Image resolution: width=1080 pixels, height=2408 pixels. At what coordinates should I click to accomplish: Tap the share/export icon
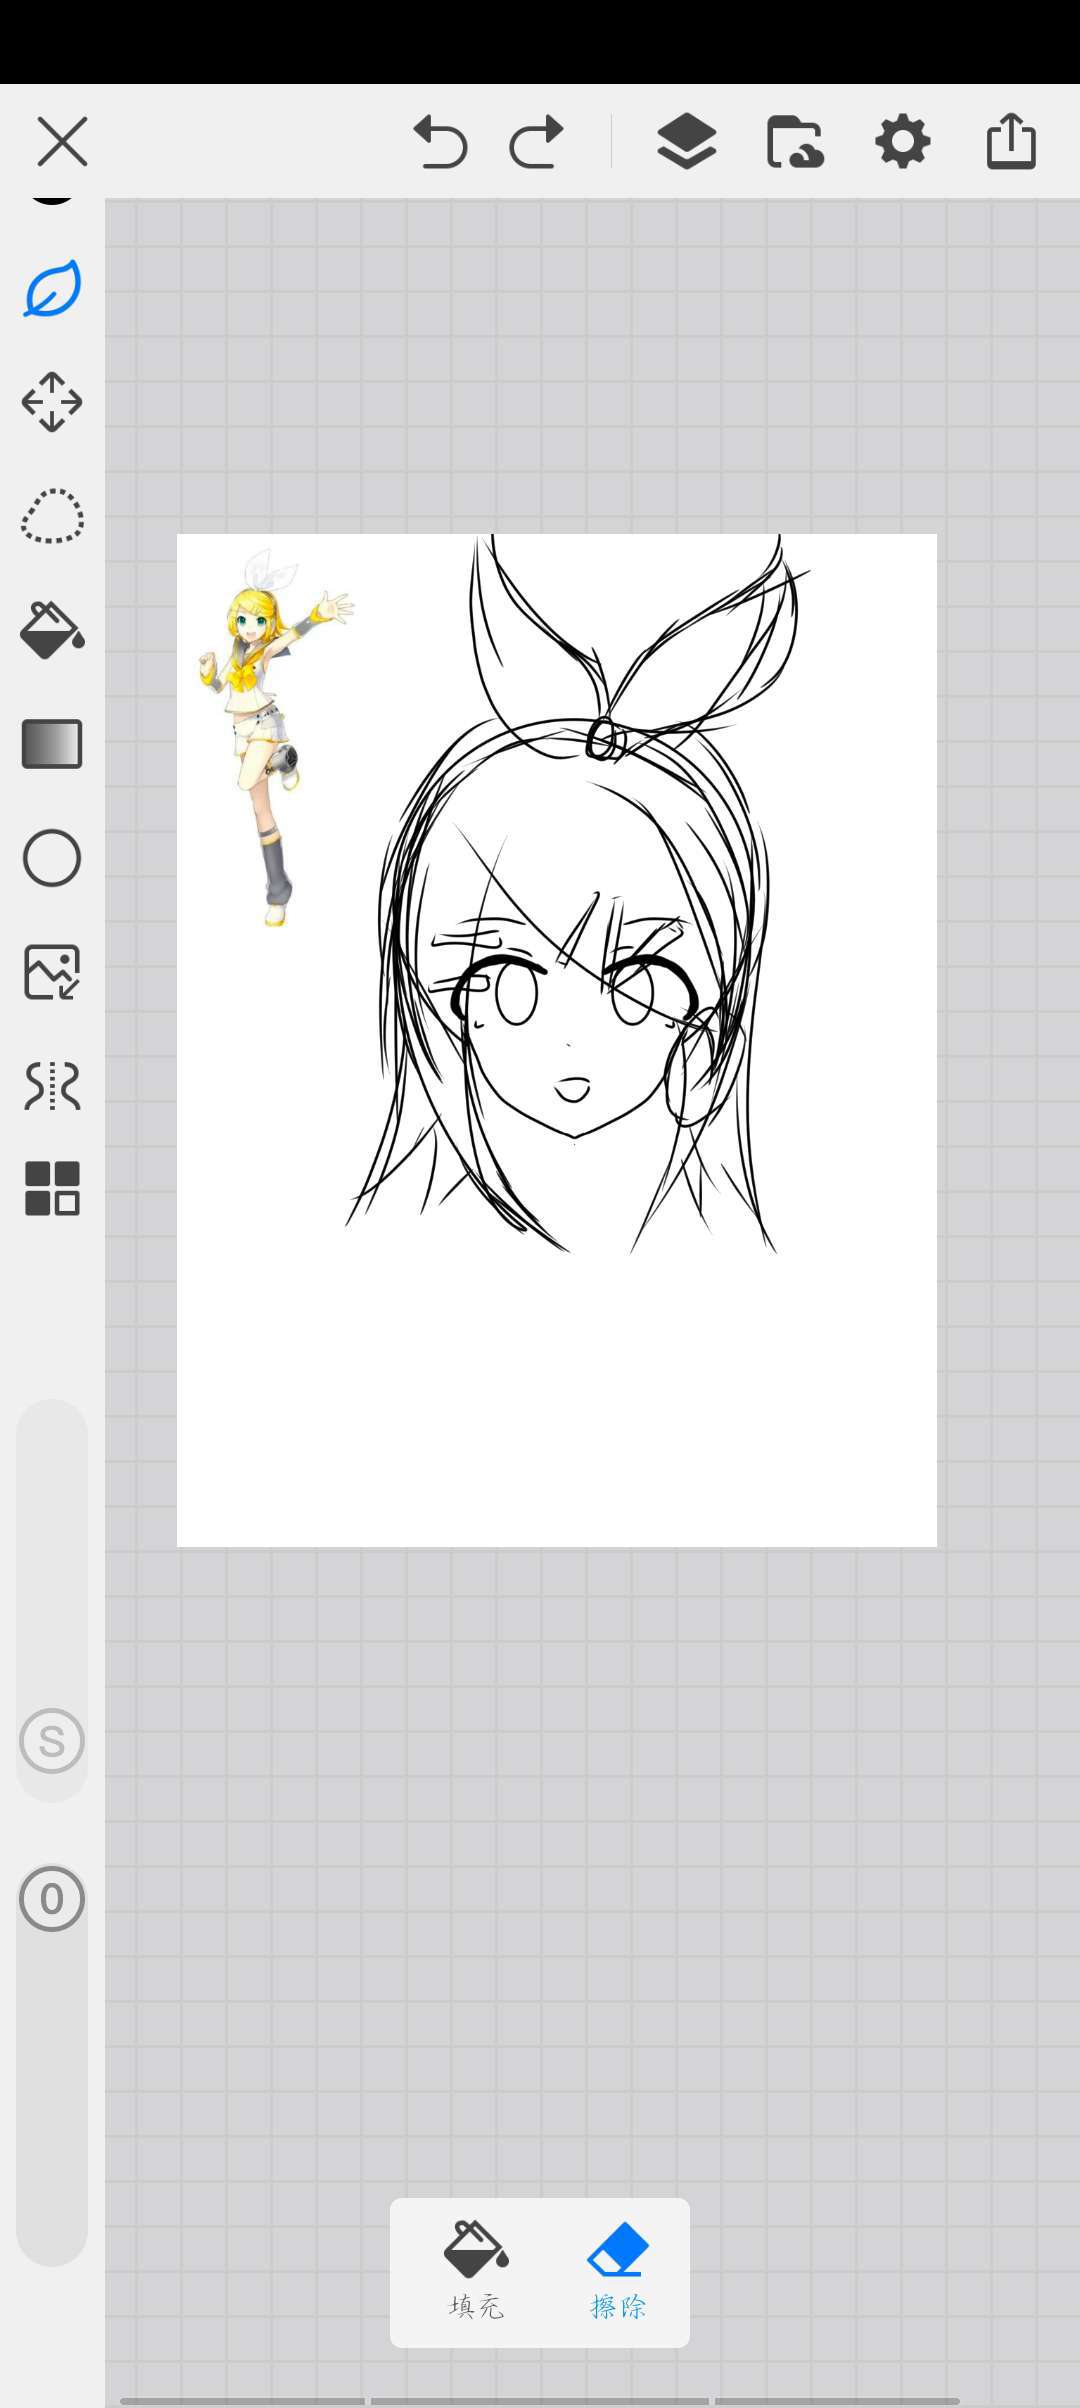tap(1011, 142)
